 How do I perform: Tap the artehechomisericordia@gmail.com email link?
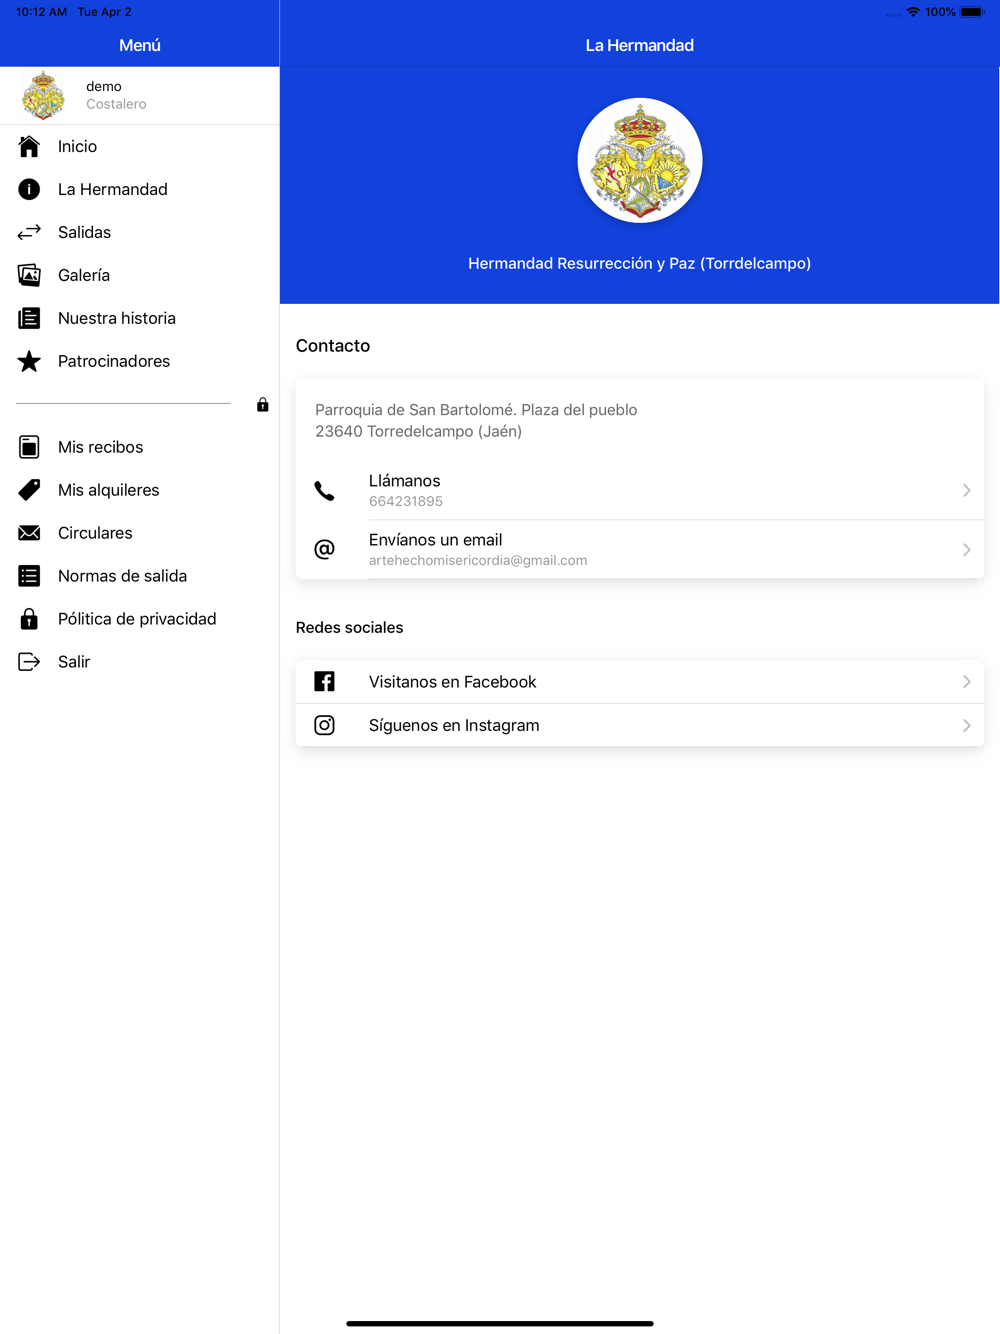click(478, 561)
